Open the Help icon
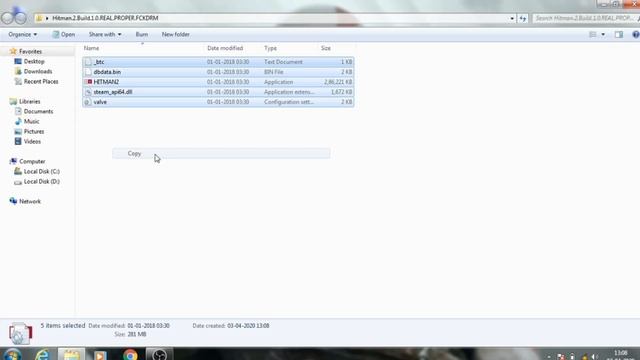The height and width of the screenshot is (360, 640). click(x=636, y=35)
